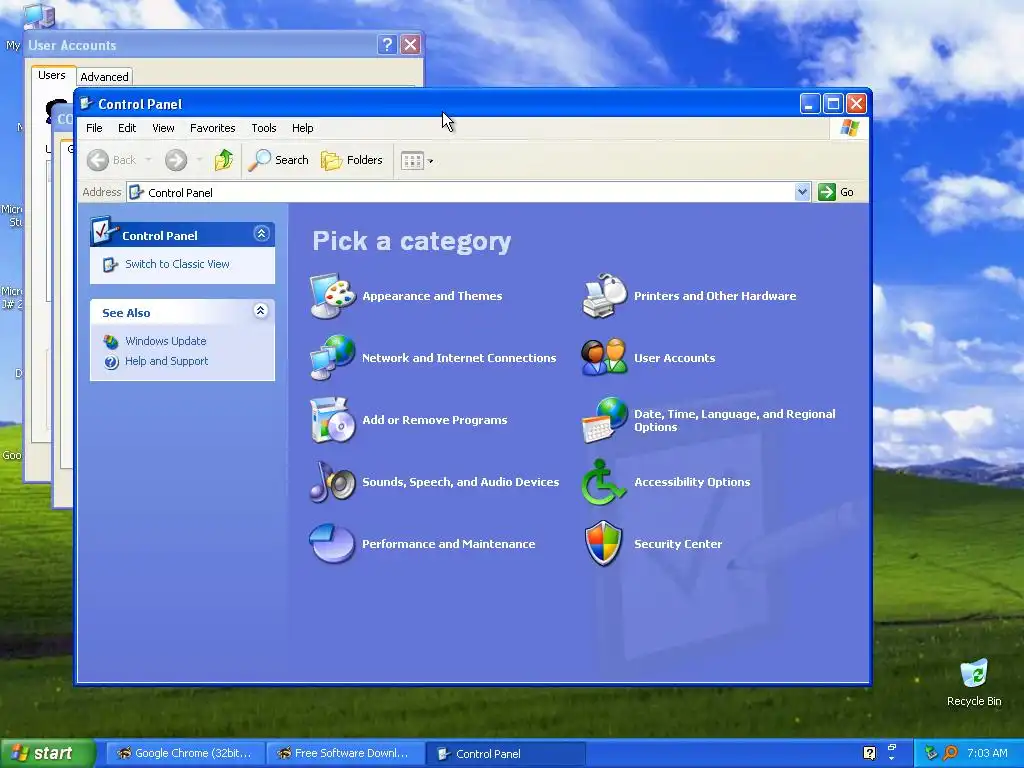Click the Back toolbar button
The height and width of the screenshot is (768, 1024).
[112, 160]
